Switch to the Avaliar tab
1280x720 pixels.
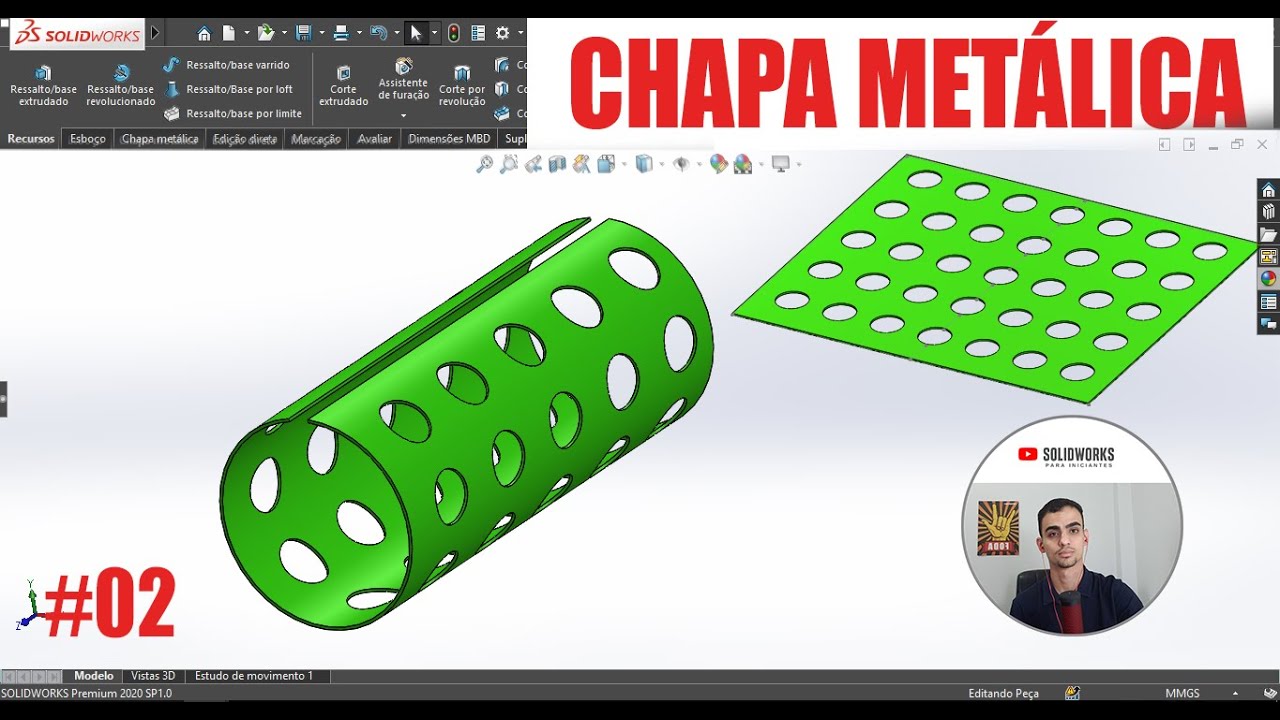click(x=375, y=139)
